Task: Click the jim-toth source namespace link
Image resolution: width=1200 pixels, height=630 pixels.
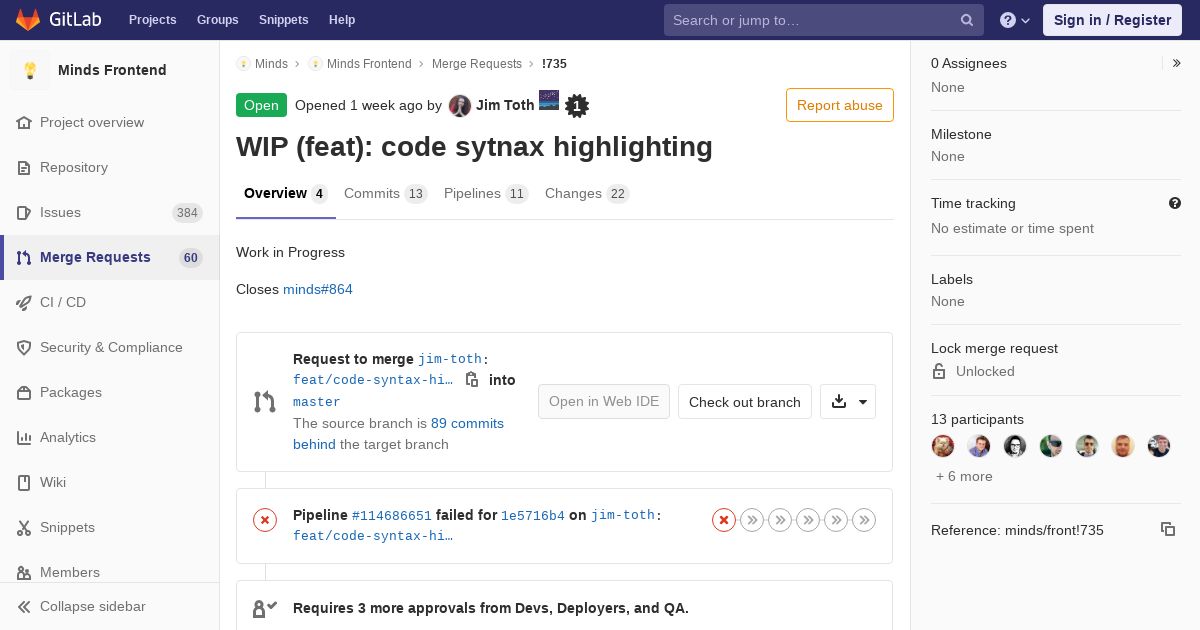Action: 450,359
